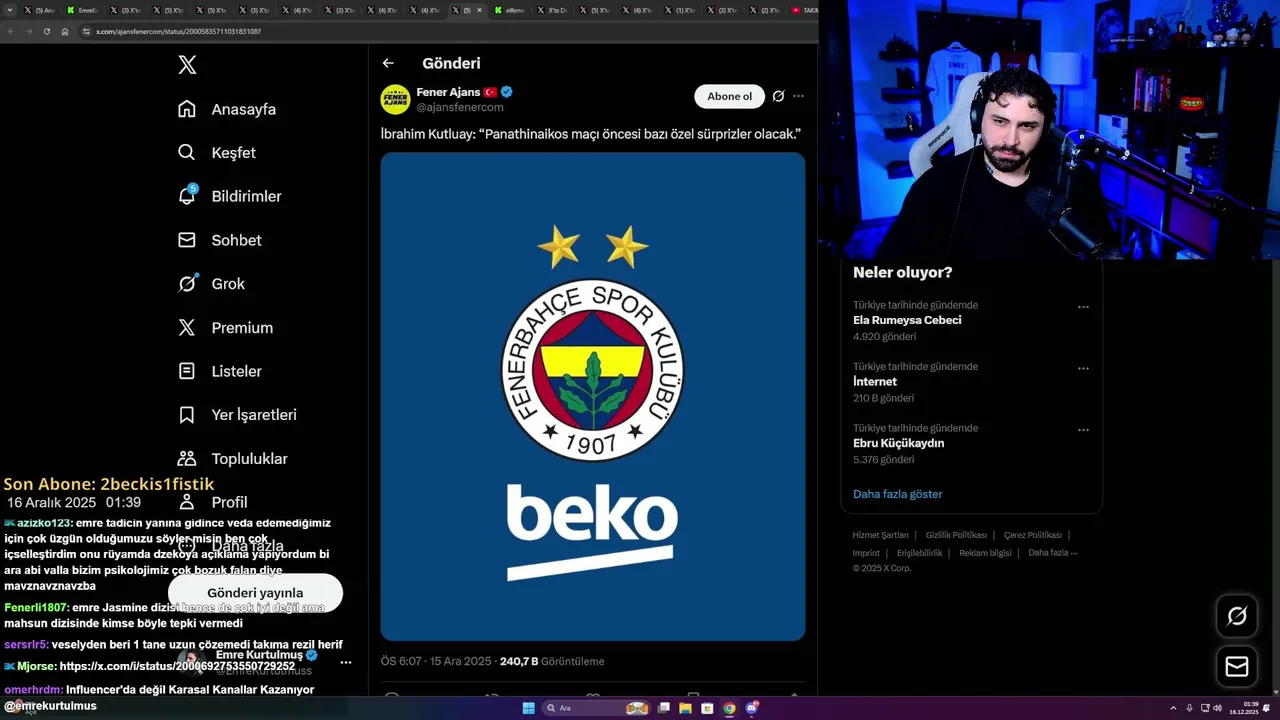Viewport: 1280px width, 720px height.
Task: Click Daha fazla göster link
Action: pos(897,494)
